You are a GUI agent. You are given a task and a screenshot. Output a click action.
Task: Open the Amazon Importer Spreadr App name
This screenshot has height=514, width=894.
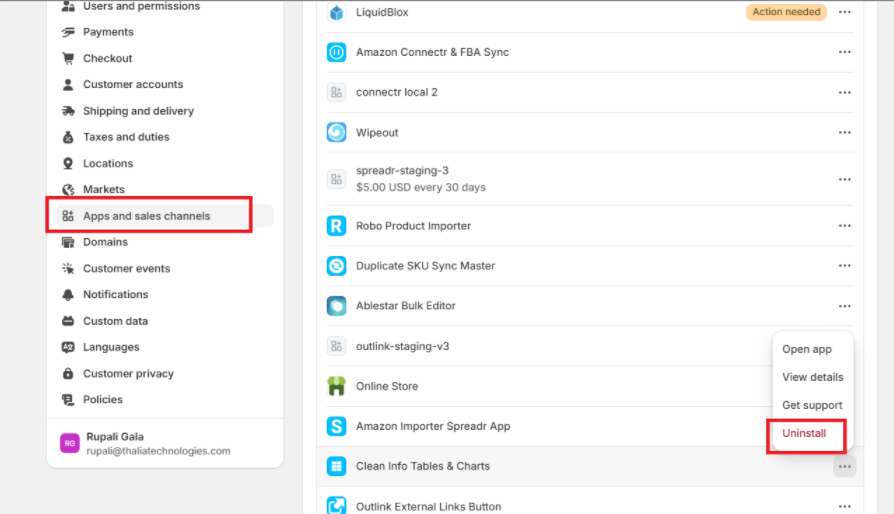click(433, 426)
